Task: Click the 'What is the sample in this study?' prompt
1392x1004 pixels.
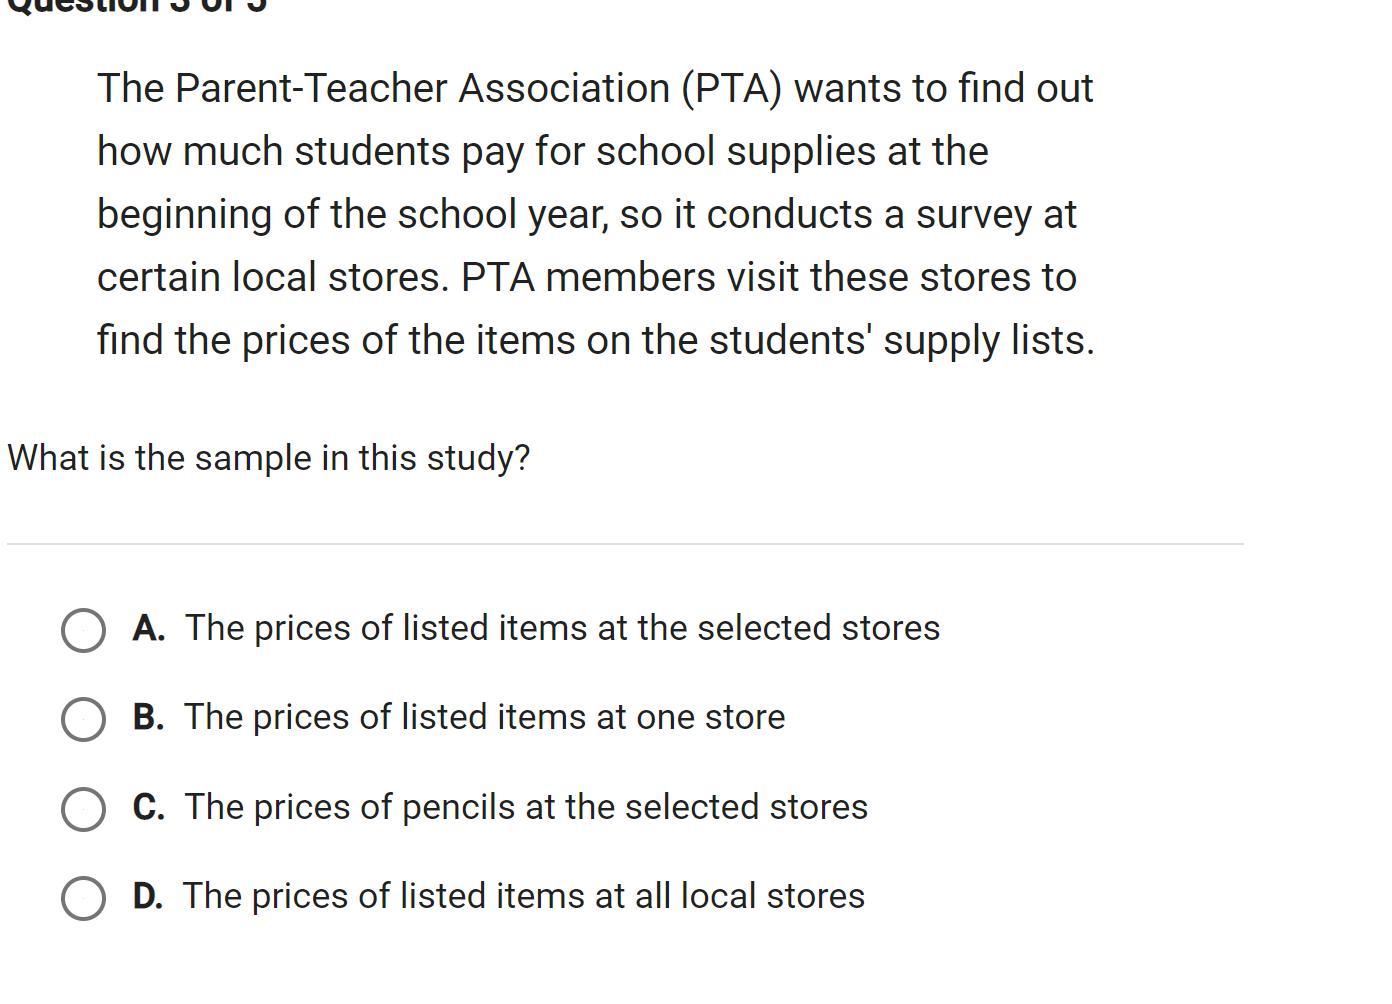Action: 268,458
